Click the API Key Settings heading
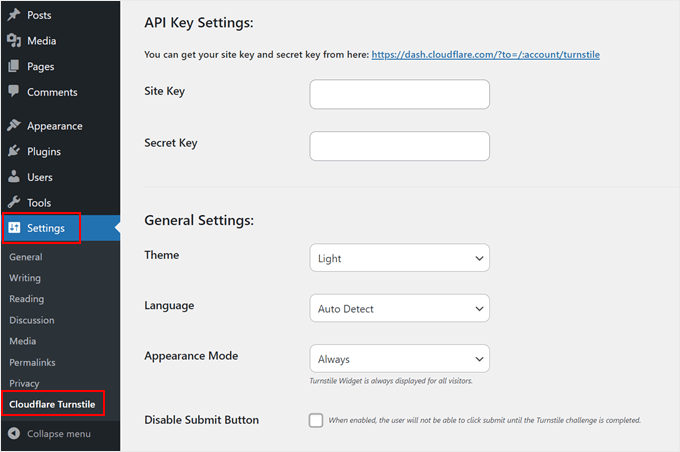 click(199, 23)
